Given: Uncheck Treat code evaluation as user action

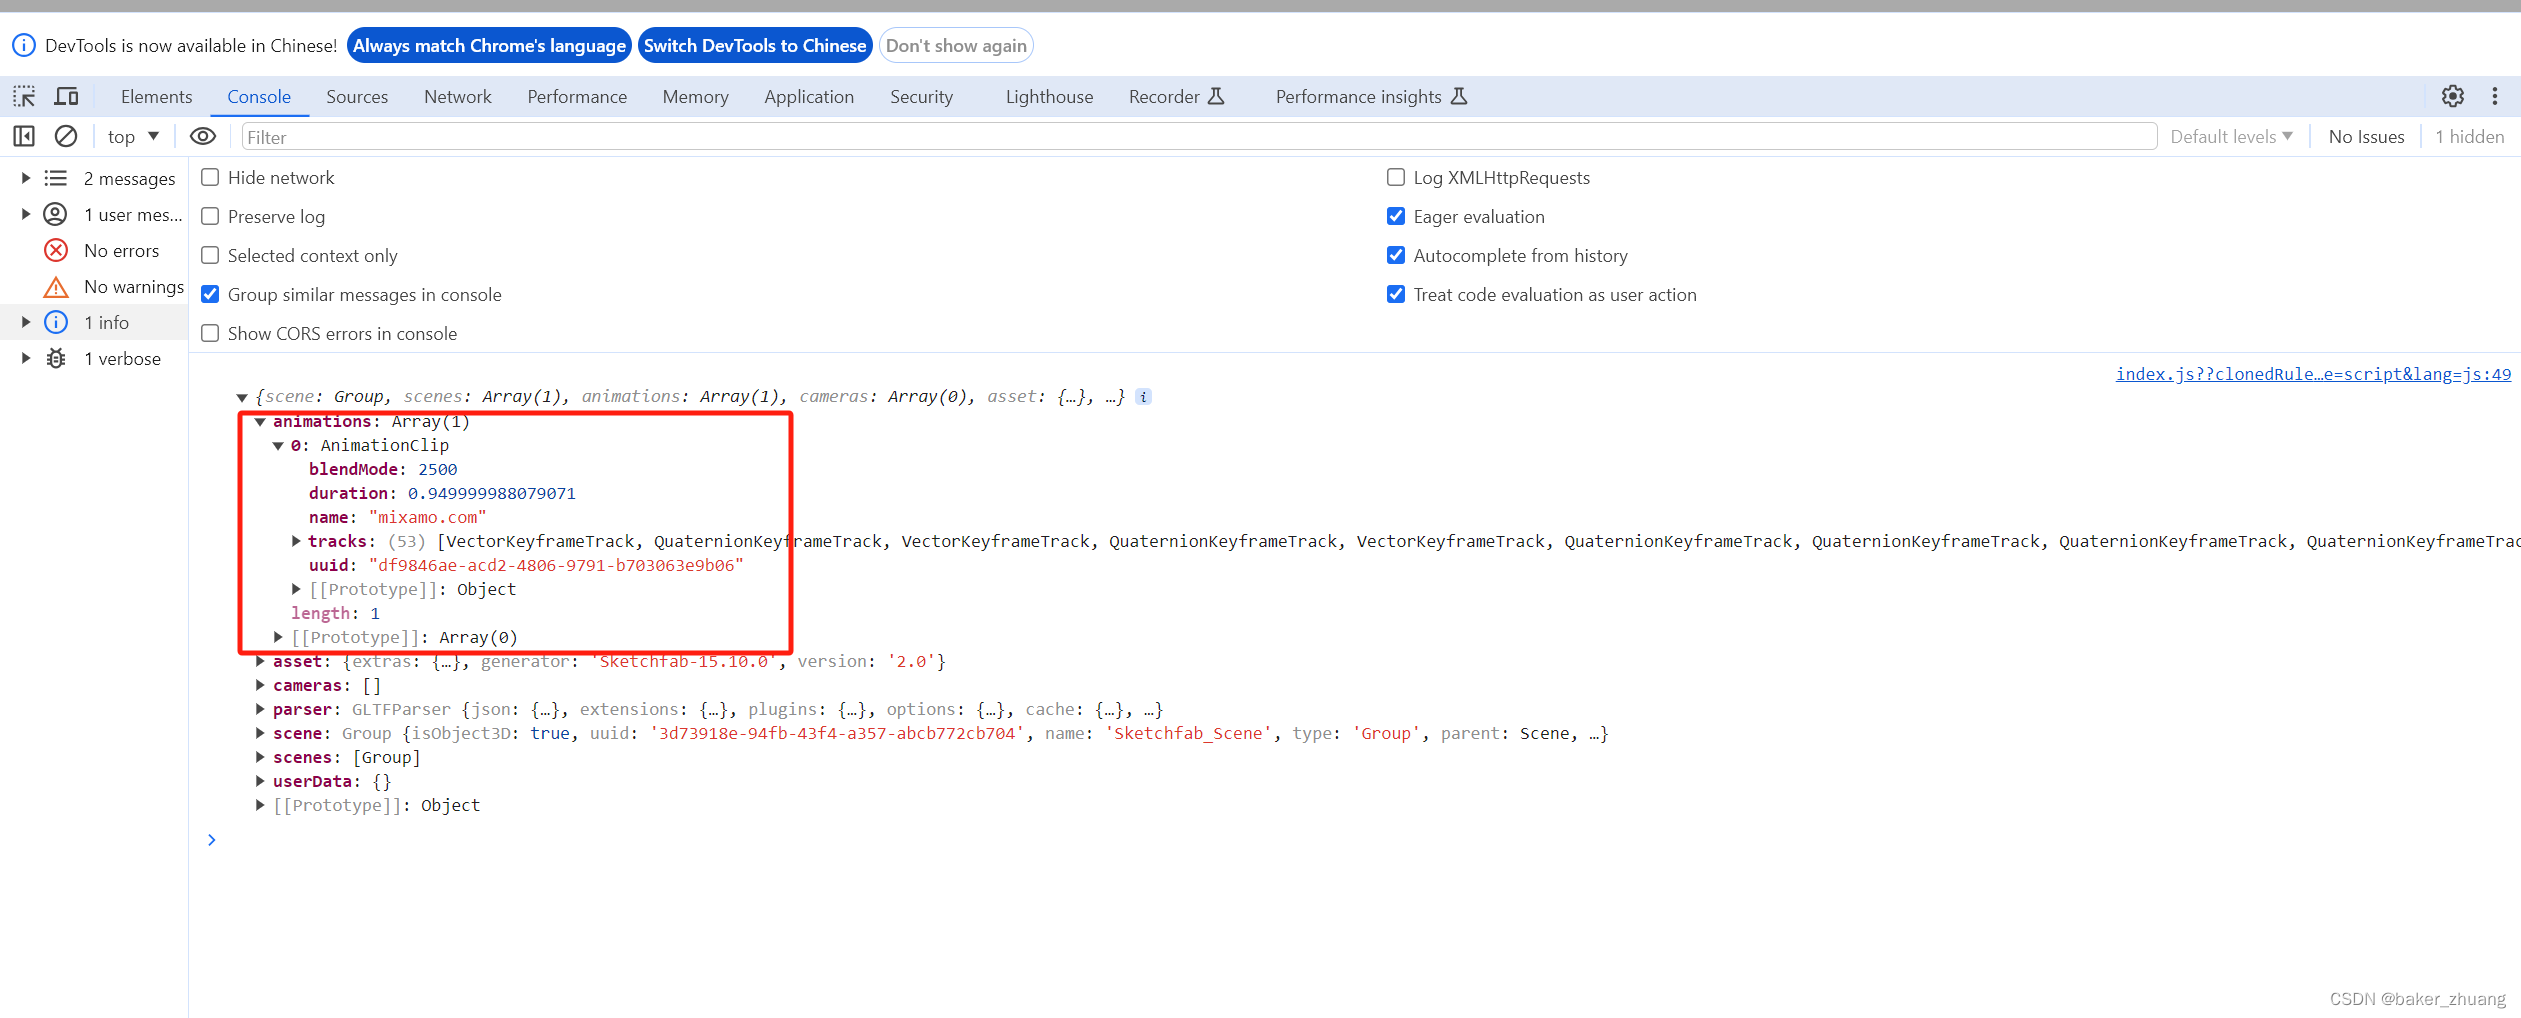Looking at the screenshot, I should [x=1396, y=294].
